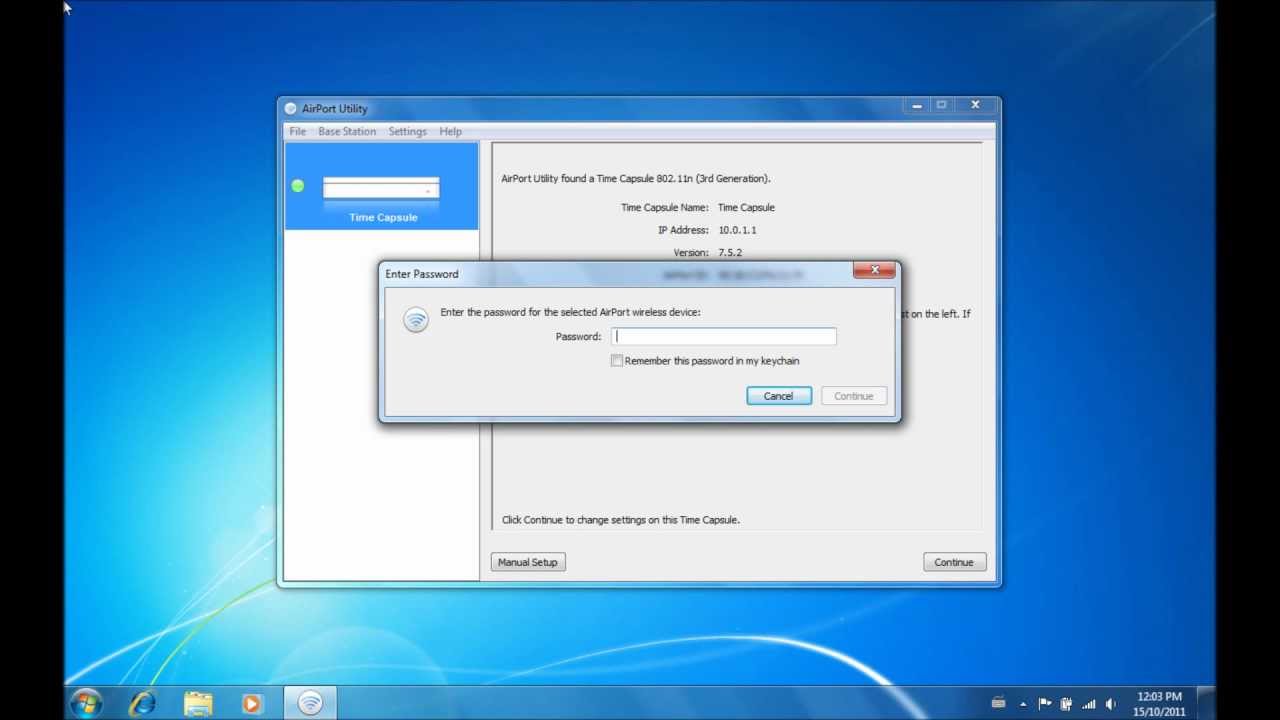Screen dimensions: 1280x720
Task: Click the Manual Setup button
Action: click(528, 562)
